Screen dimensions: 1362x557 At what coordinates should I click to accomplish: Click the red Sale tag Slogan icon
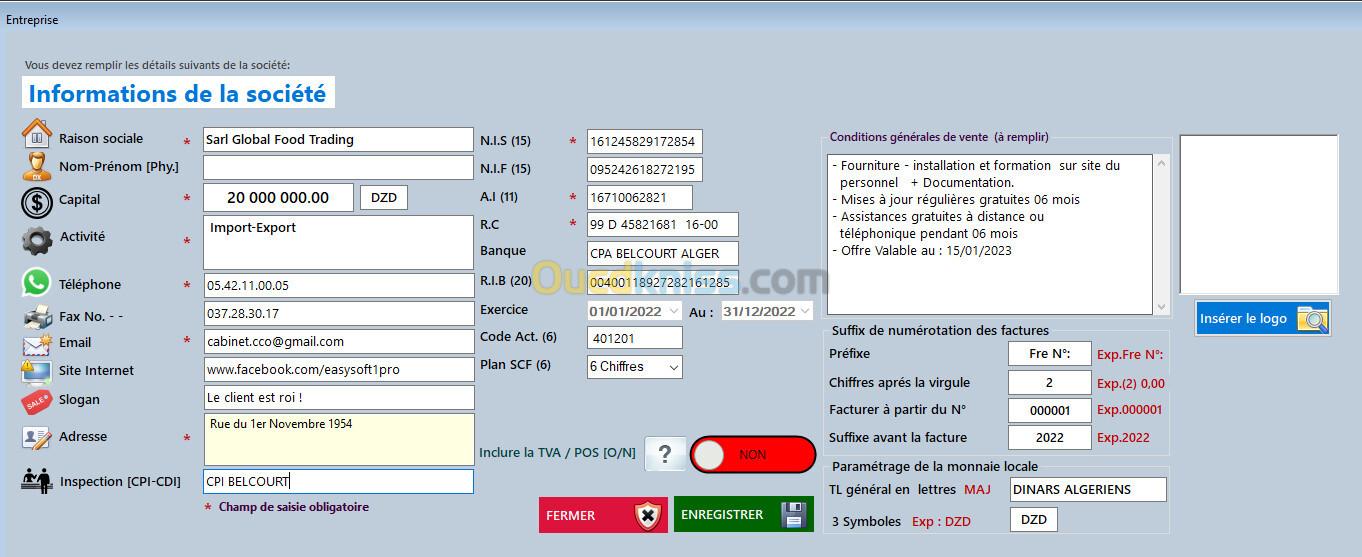[x=37, y=401]
